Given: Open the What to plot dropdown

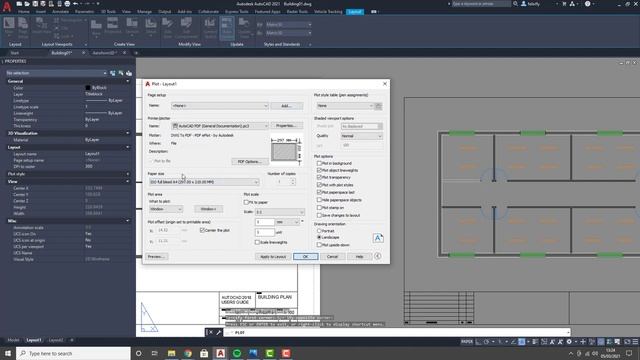Looking at the screenshot, I should click(x=166, y=209).
